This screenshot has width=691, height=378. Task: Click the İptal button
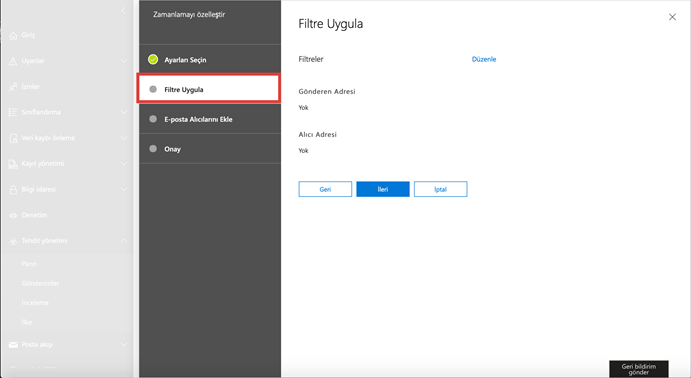point(441,189)
